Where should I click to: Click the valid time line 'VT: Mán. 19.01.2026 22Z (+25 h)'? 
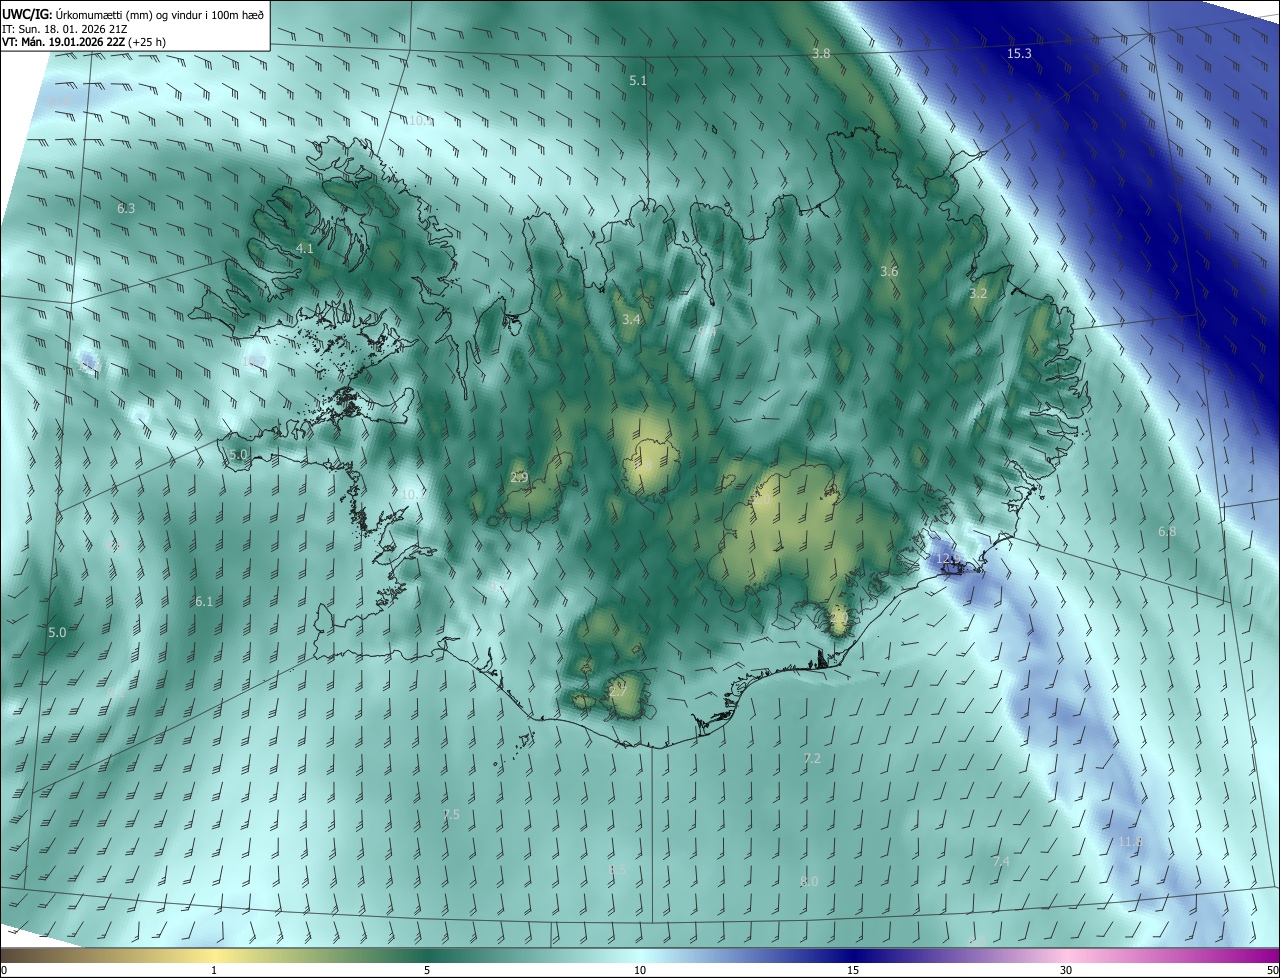(84, 42)
